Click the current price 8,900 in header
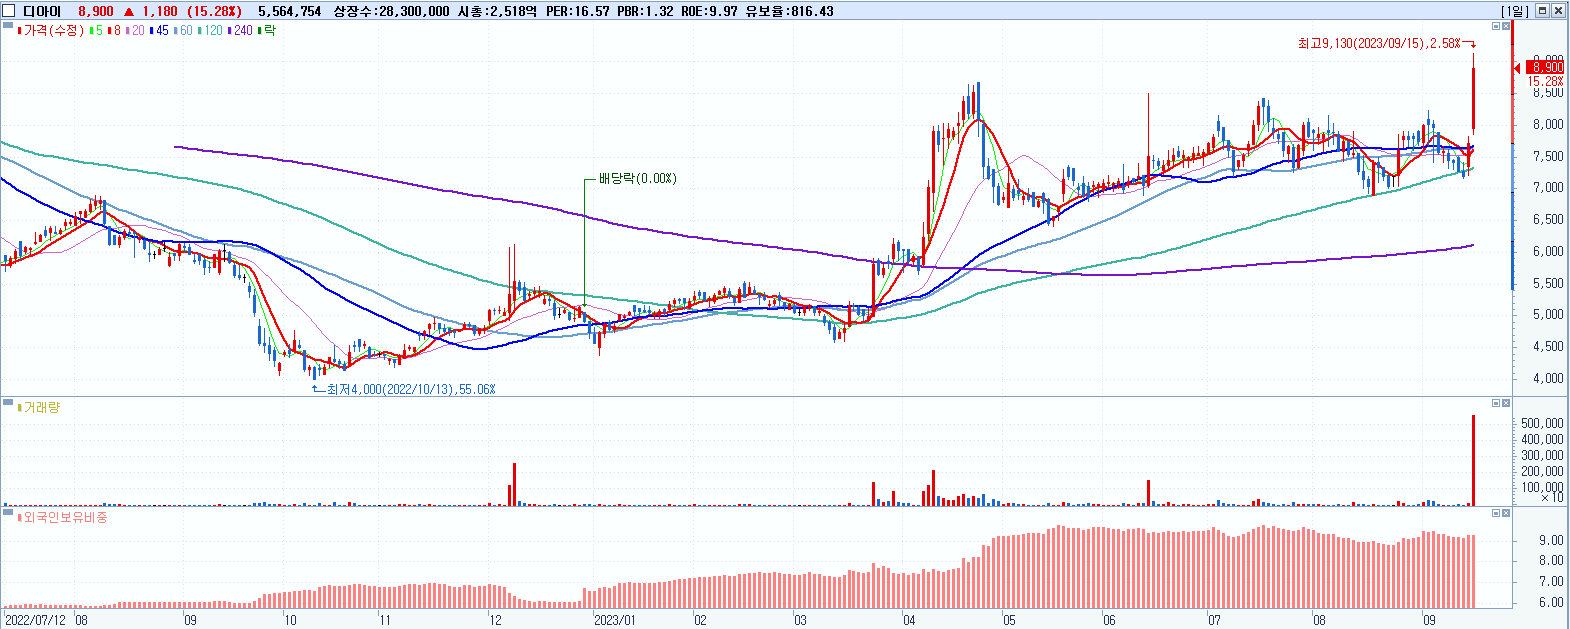 pos(95,11)
